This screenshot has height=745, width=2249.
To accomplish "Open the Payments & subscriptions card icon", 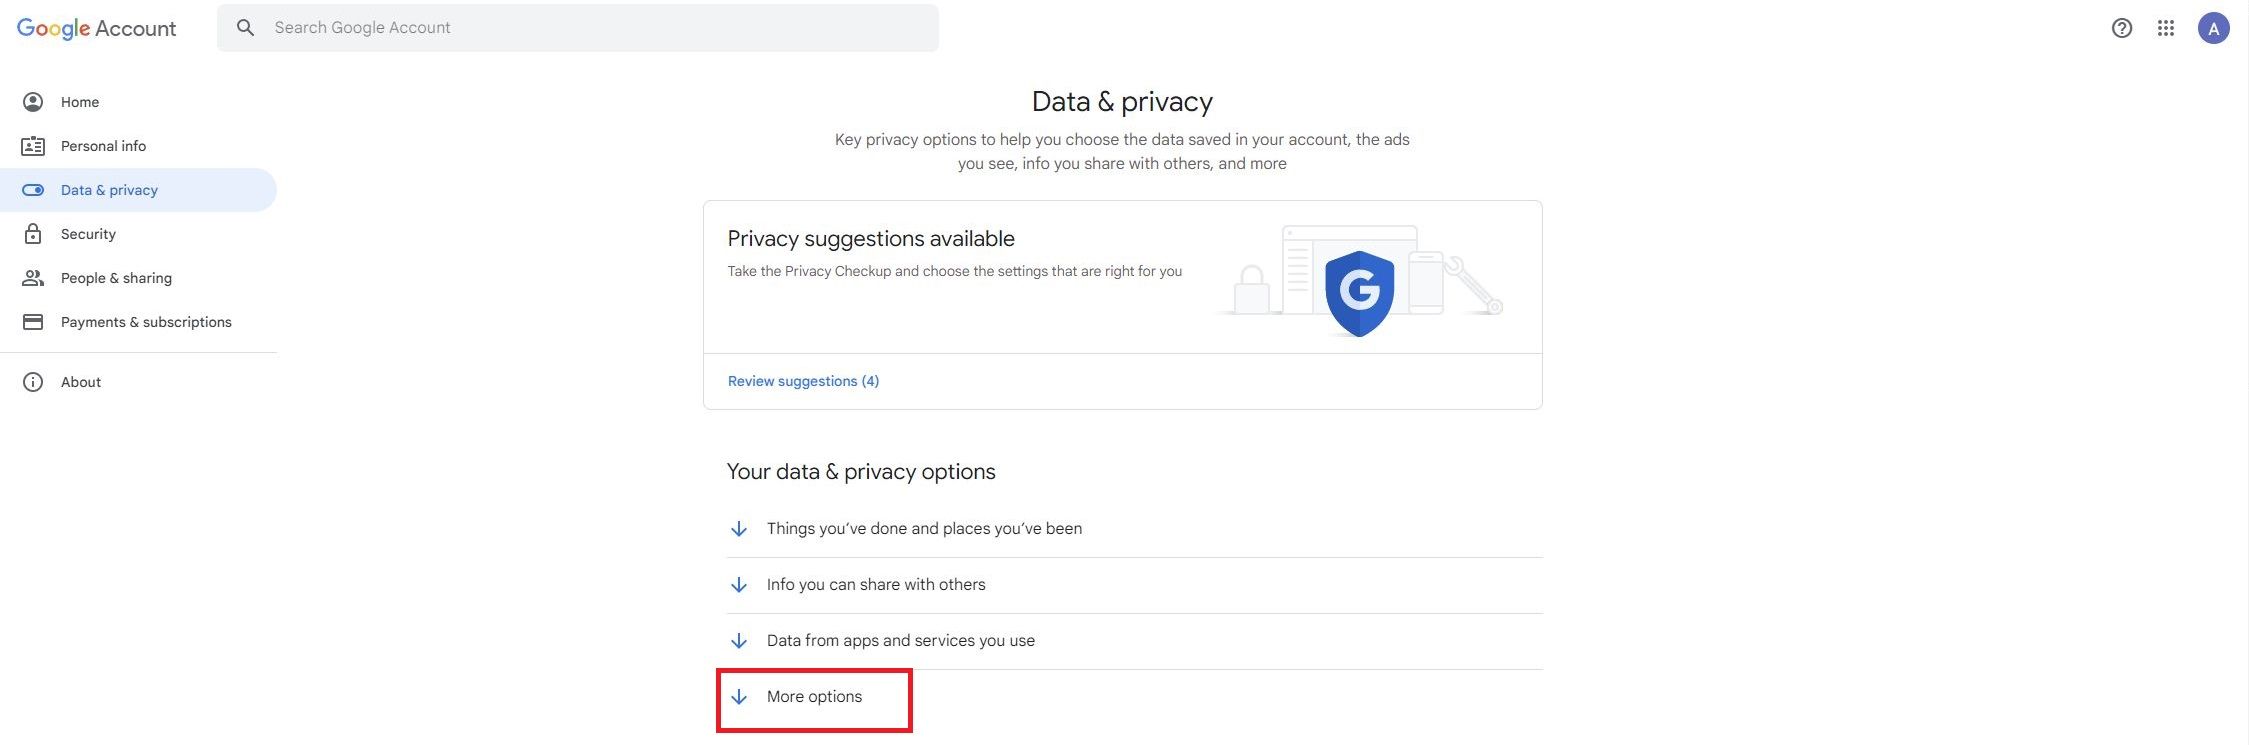I will click(x=33, y=321).
